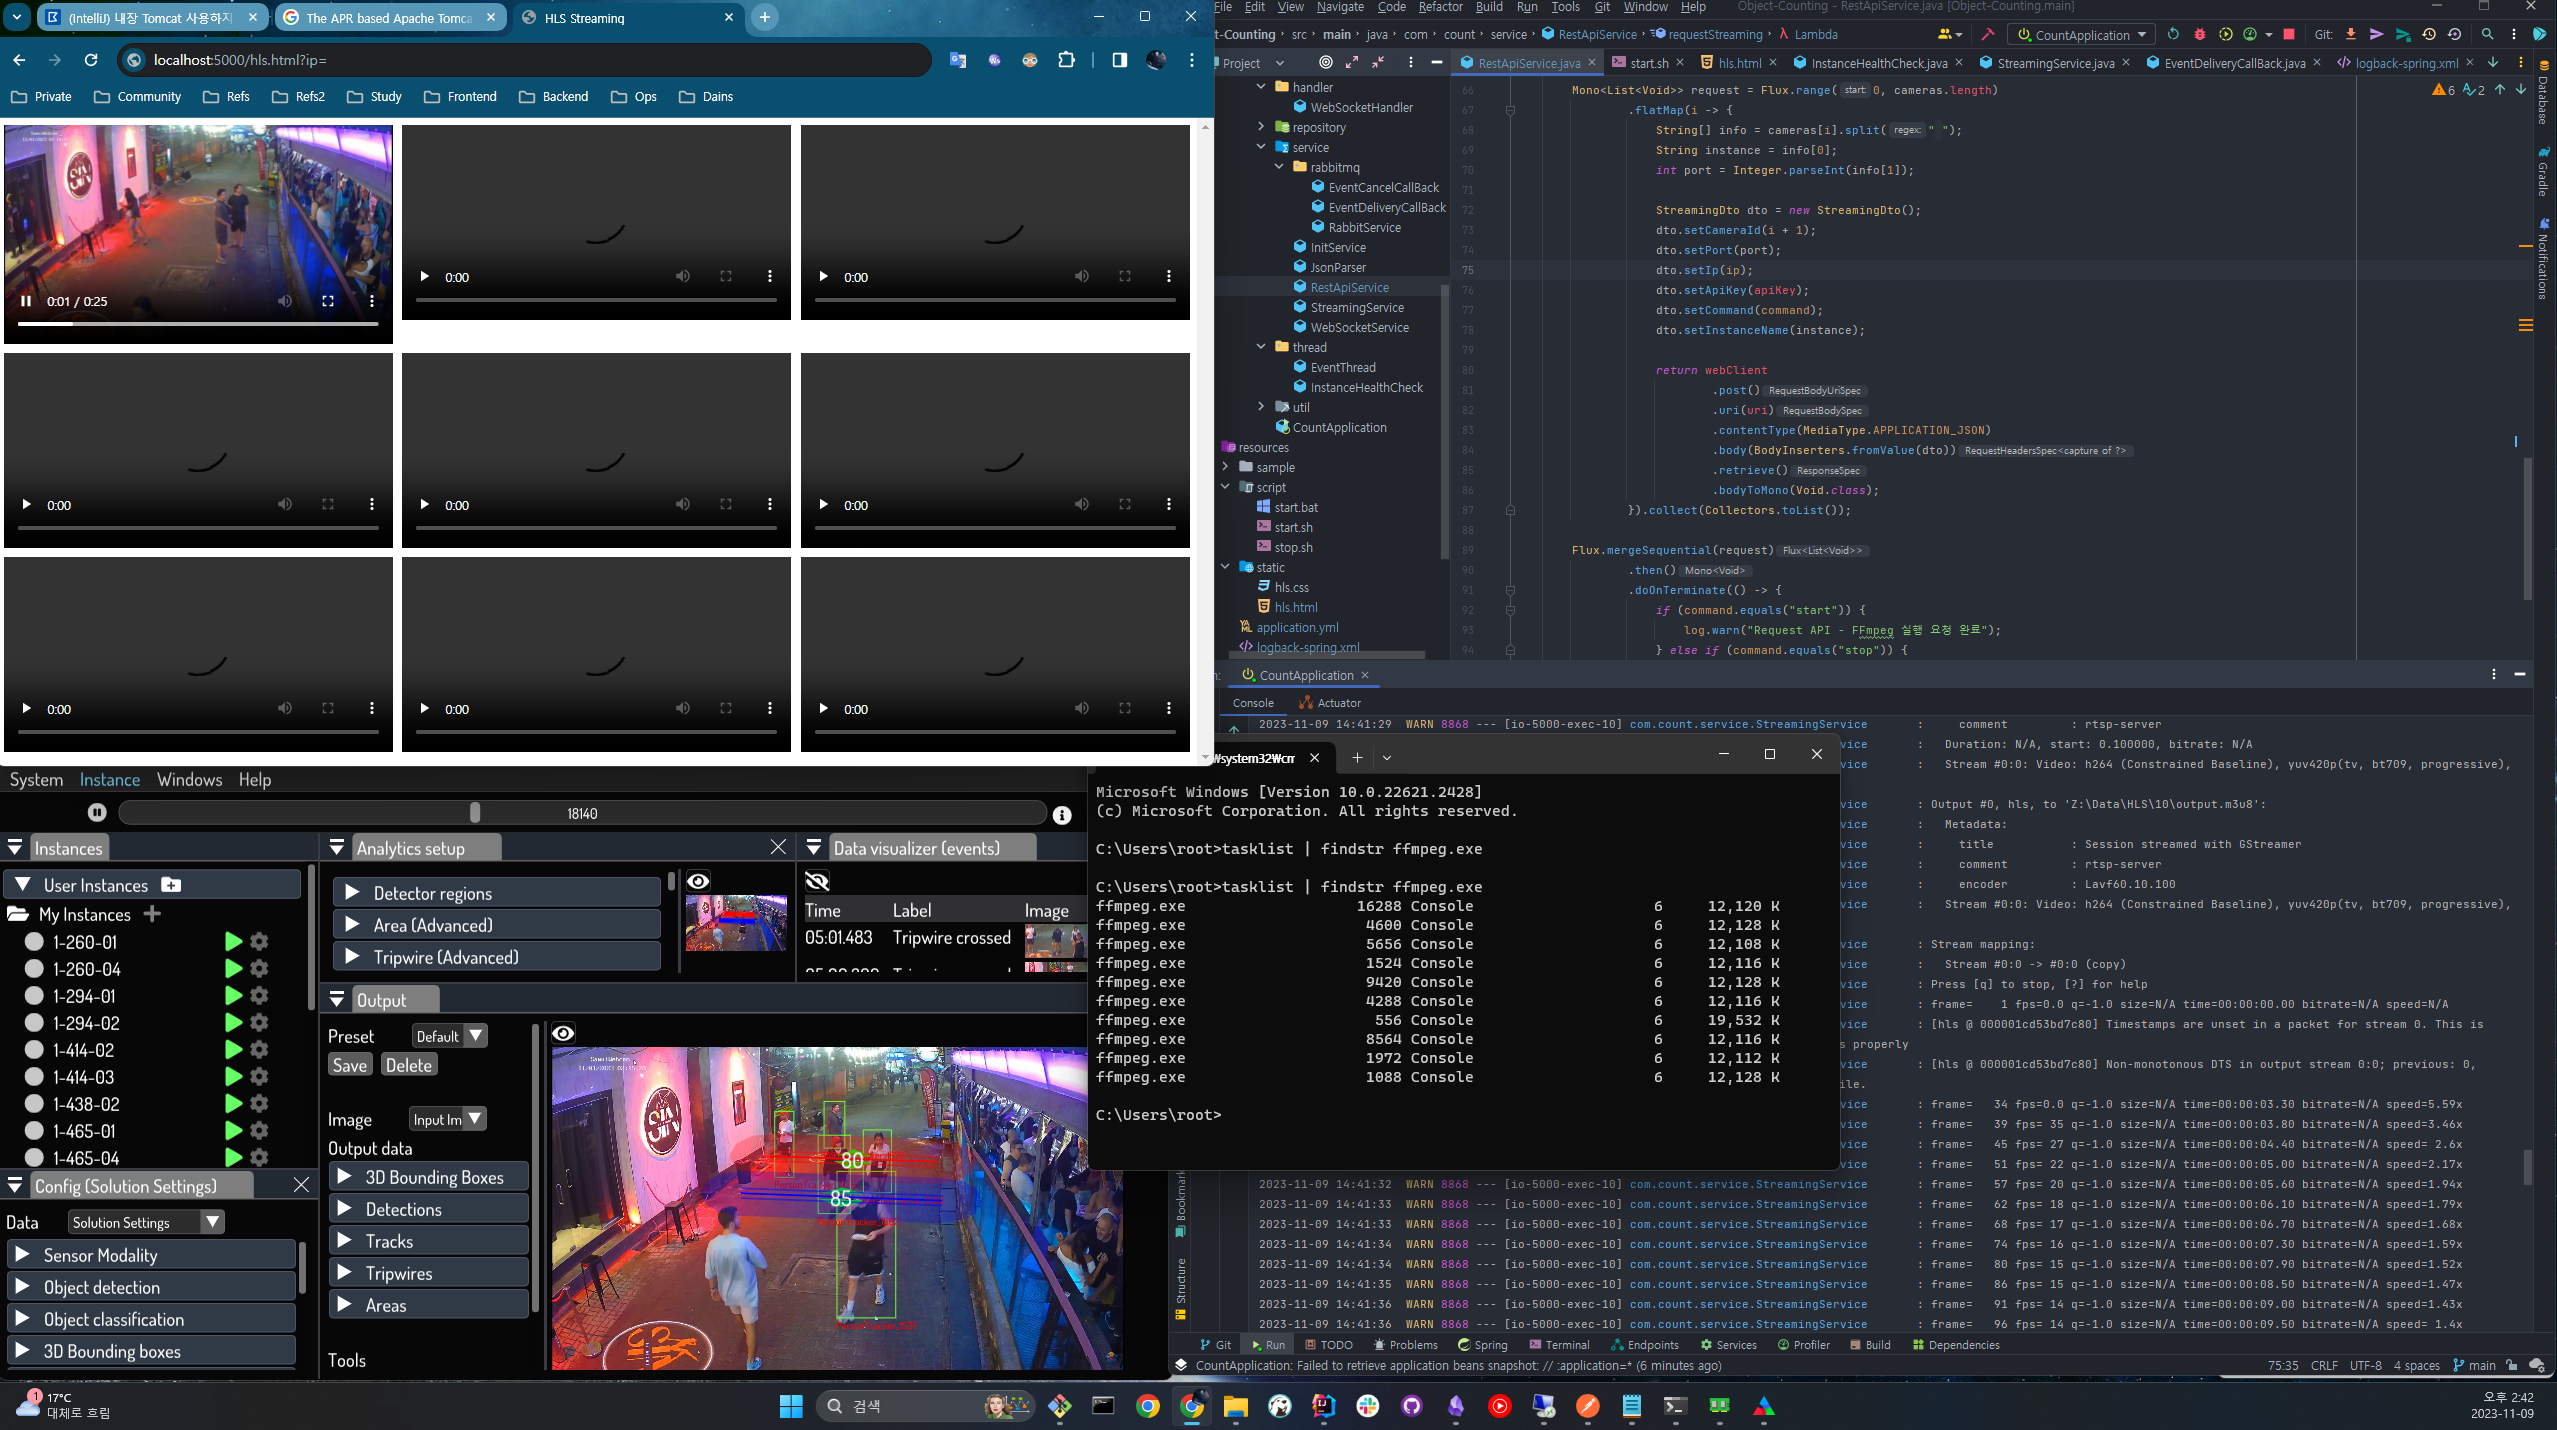Click the info icon next to 18140 slider
The height and width of the screenshot is (1430, 2557).
pyautogui.click(x=1062, y=815)
